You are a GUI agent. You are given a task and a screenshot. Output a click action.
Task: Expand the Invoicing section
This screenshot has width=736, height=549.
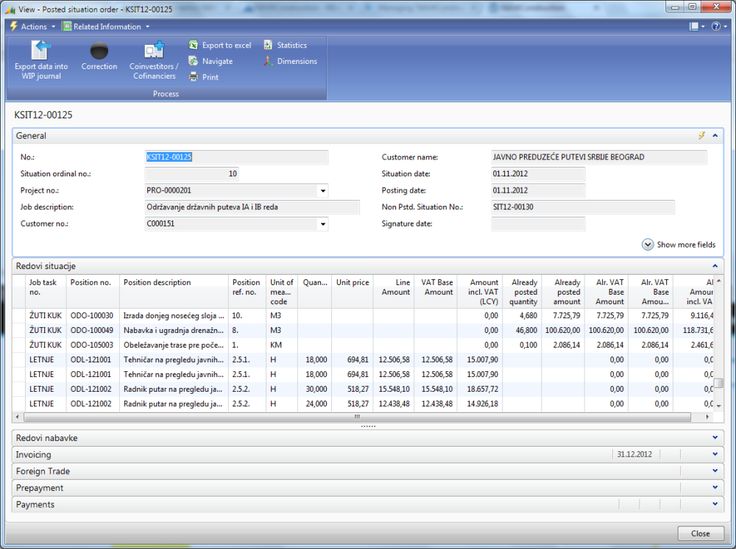715,454
